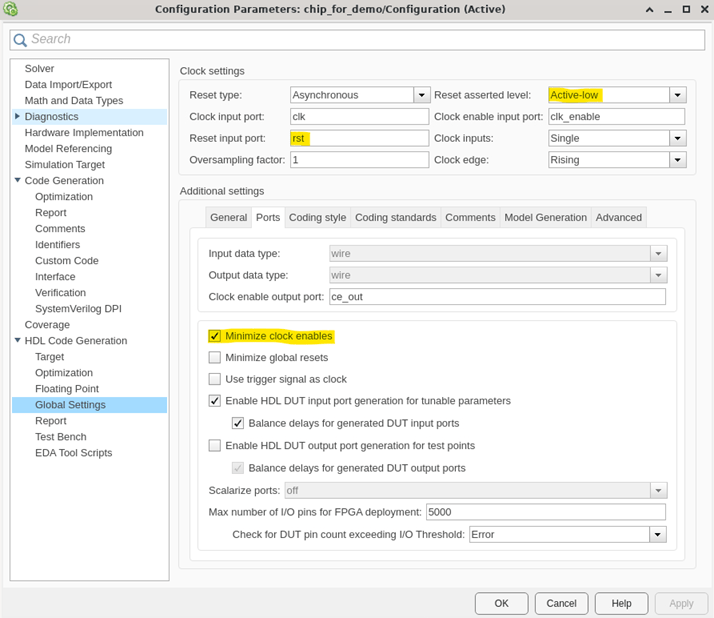Select Hardware Implementation in sidebar
This screenshot has width=714, height=618.
pyautogui.click(x=84, y=133)
